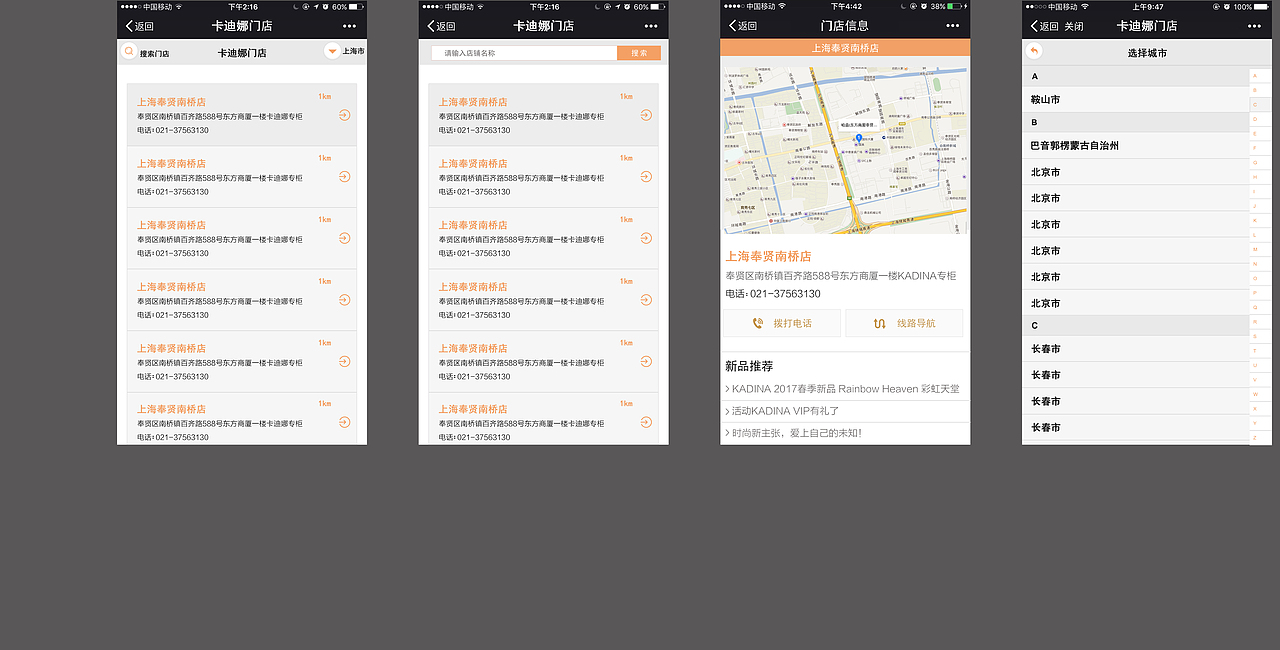Screen dimensions: 1280x650
Task: Open the ••• menu on the 选择城市 screen
Action: (1254, 26)
